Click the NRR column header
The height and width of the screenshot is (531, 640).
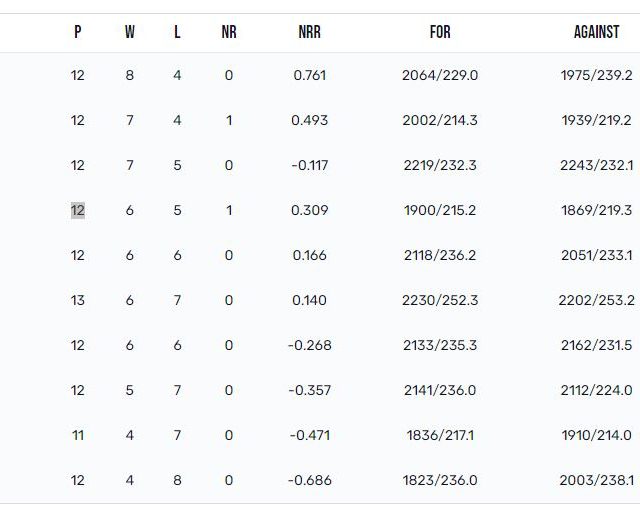click(x=309, y=32)
